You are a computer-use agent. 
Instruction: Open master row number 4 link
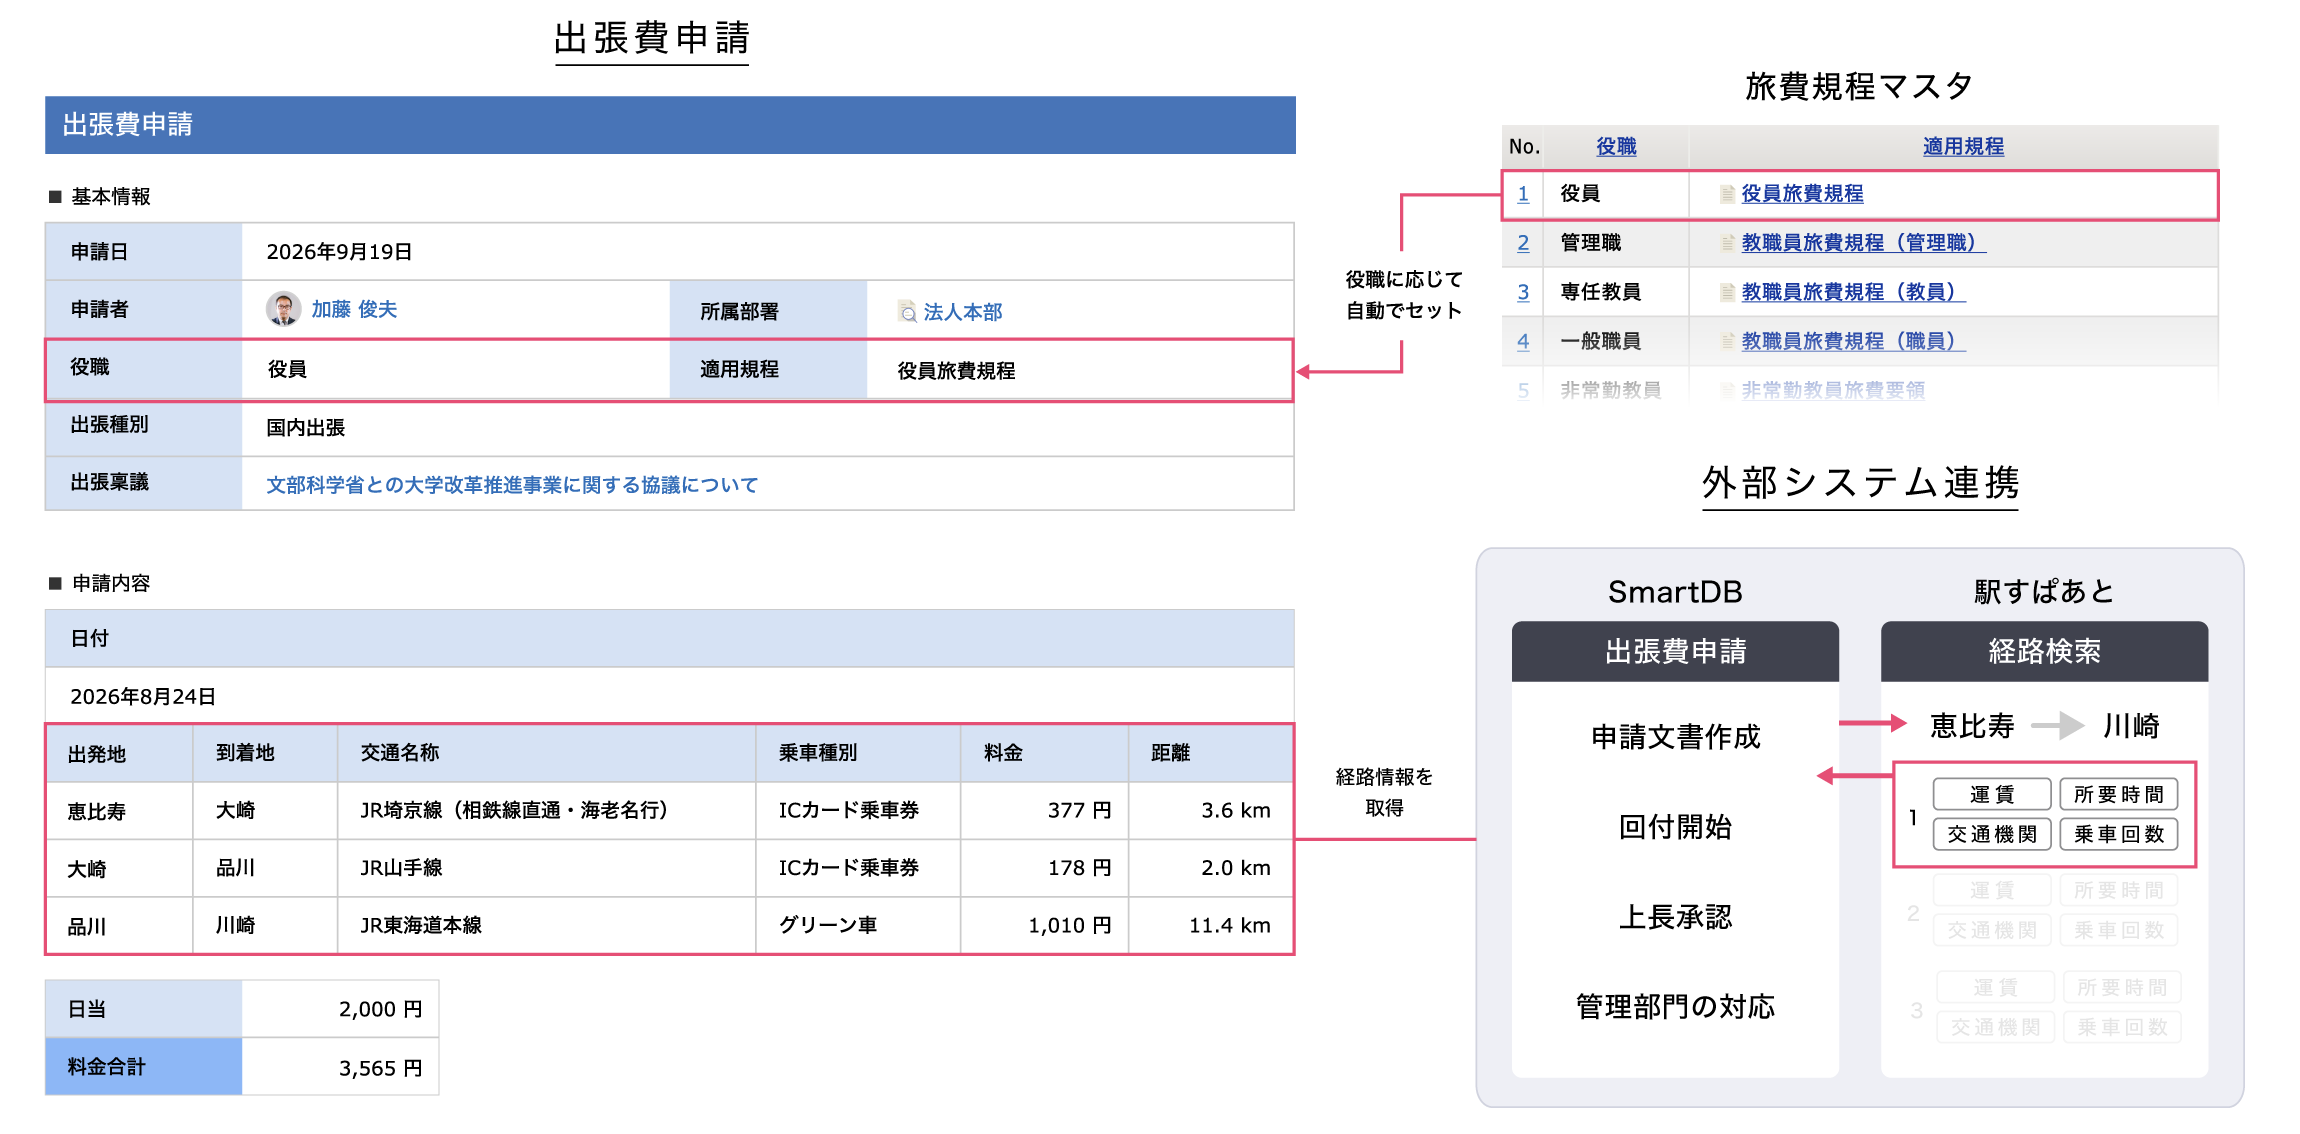click(1523, 341)
